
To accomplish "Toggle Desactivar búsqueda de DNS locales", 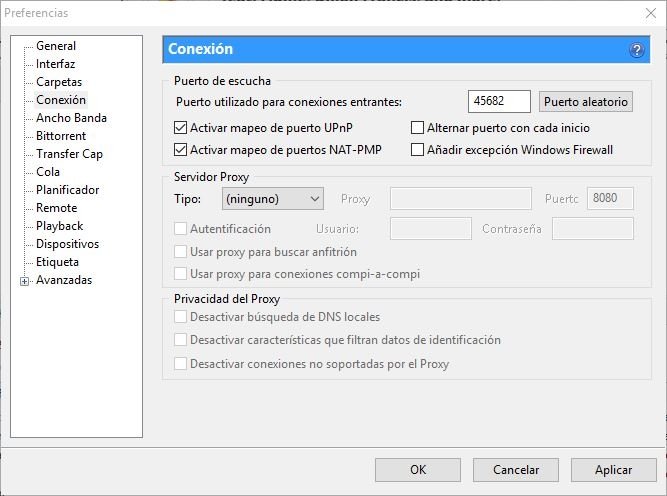I will (180, 317).
